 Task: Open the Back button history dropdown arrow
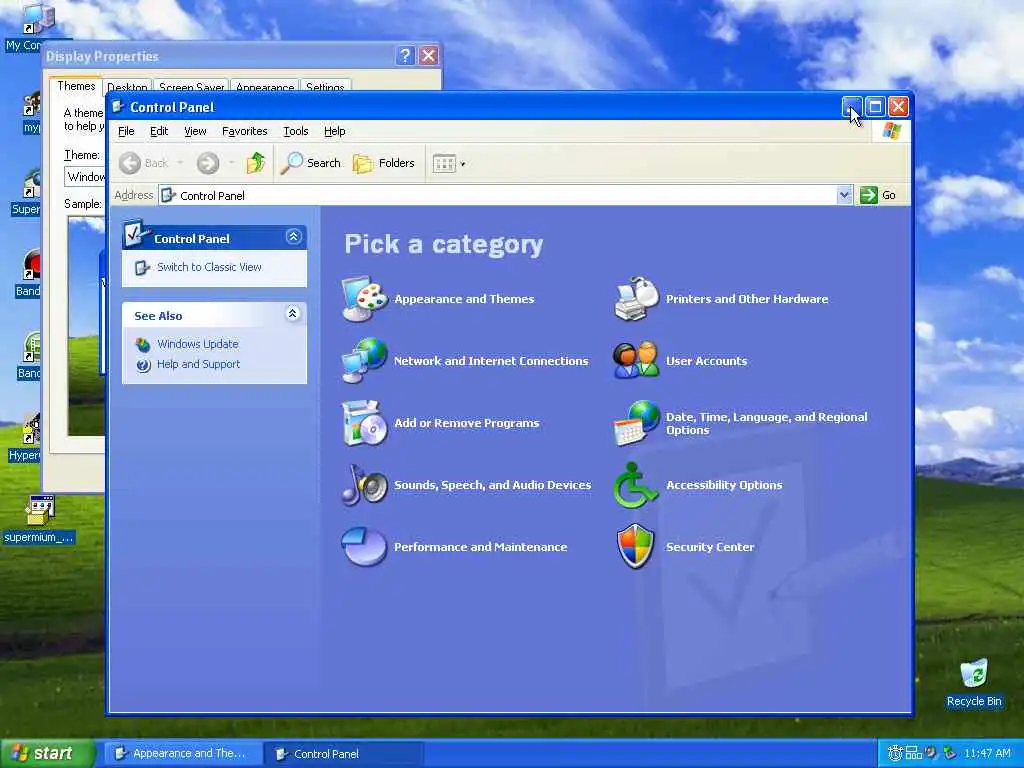(x=180, y=163)
